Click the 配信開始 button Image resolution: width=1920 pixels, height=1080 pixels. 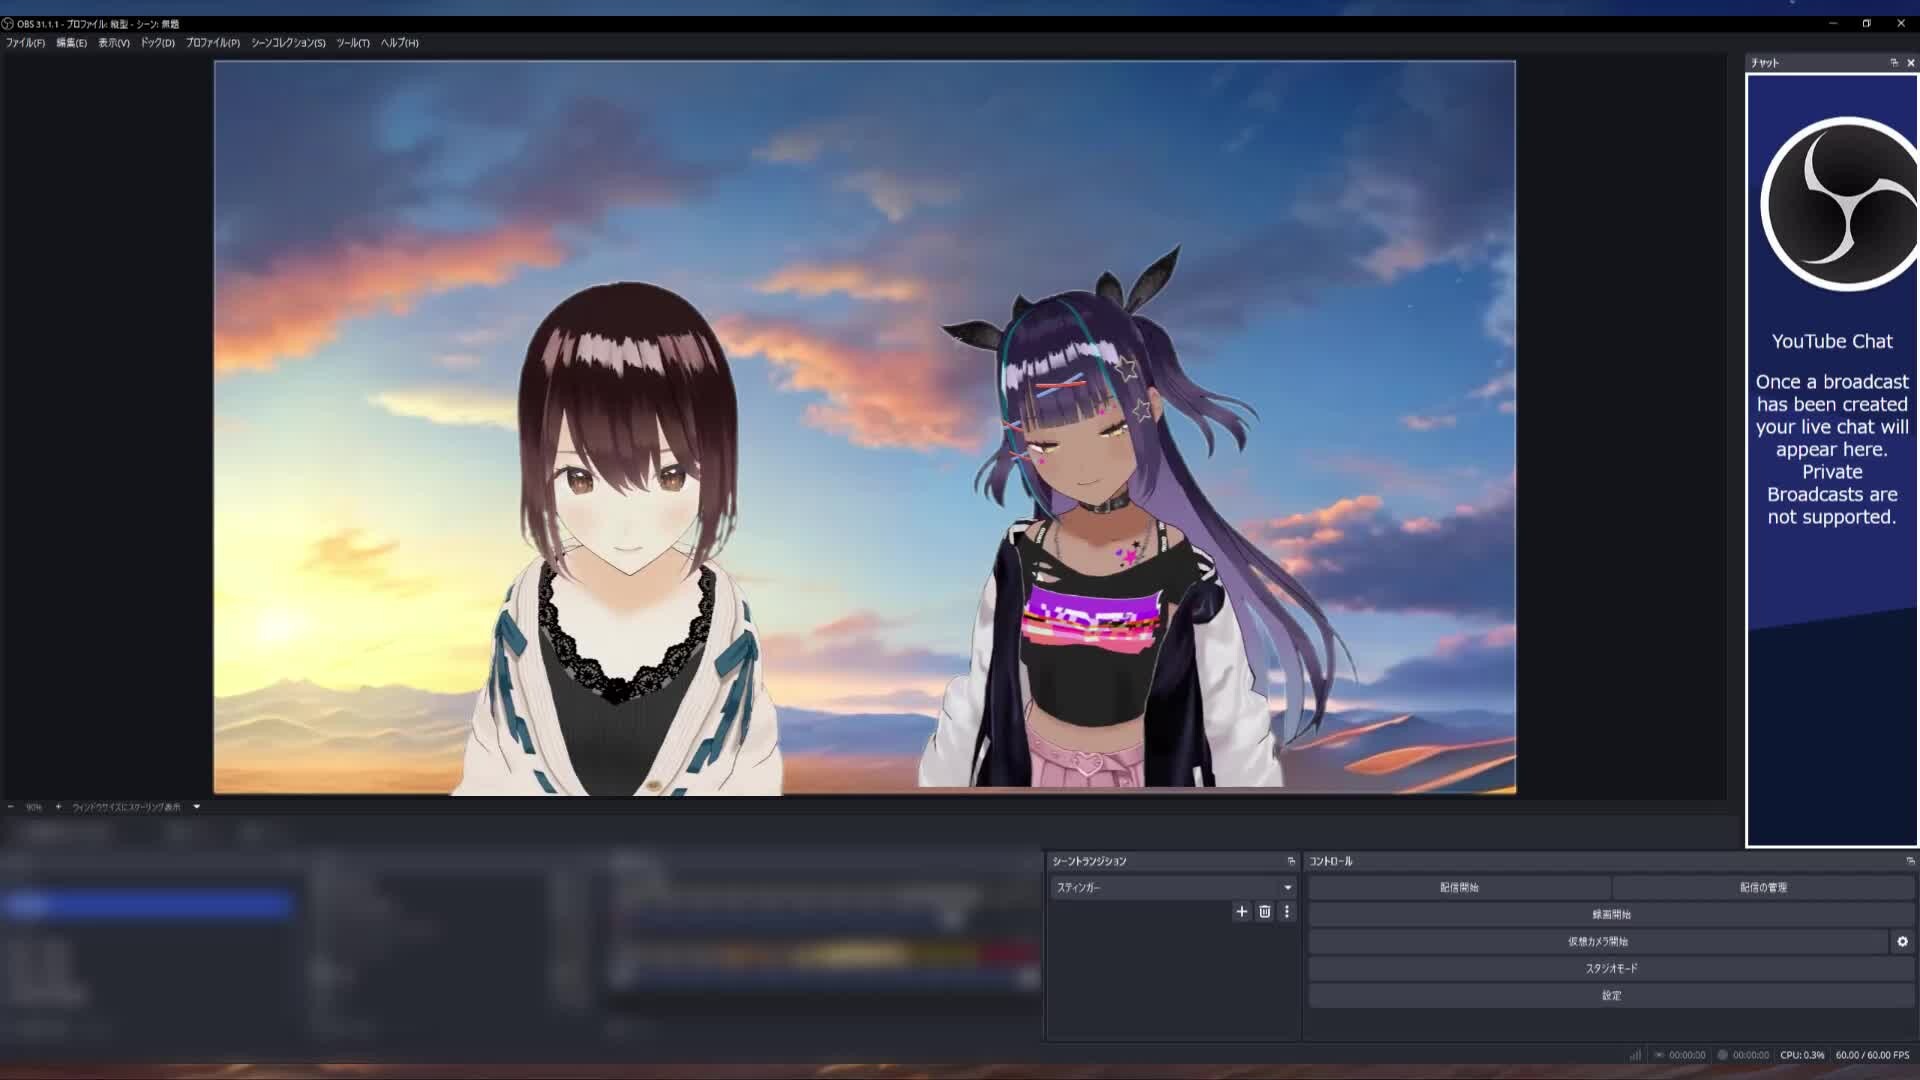[x=1459, y=887]
